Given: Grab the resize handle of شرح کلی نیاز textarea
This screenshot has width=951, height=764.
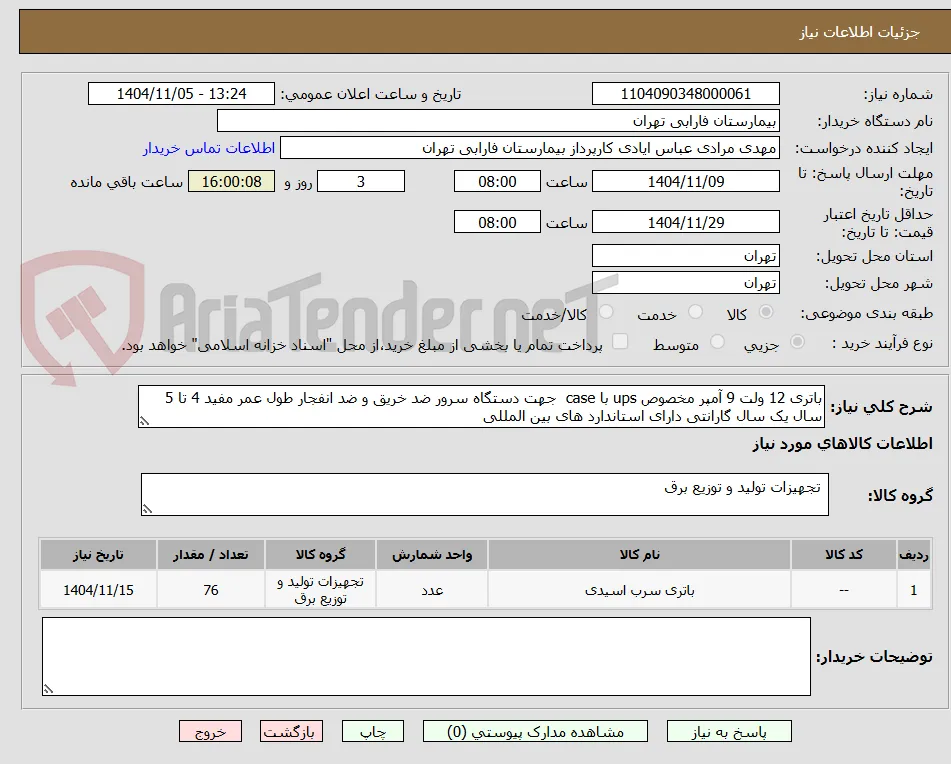Looking at the screenshot, I should [144, 421].
